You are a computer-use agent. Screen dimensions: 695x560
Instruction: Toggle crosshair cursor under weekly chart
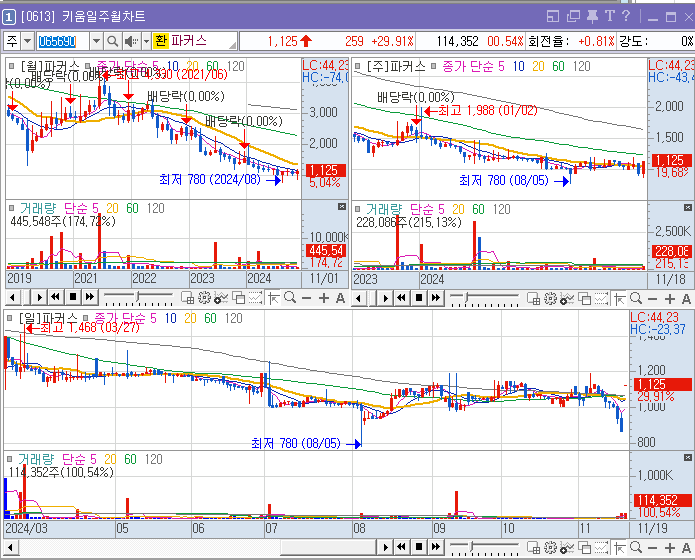(x=620, y=299)
